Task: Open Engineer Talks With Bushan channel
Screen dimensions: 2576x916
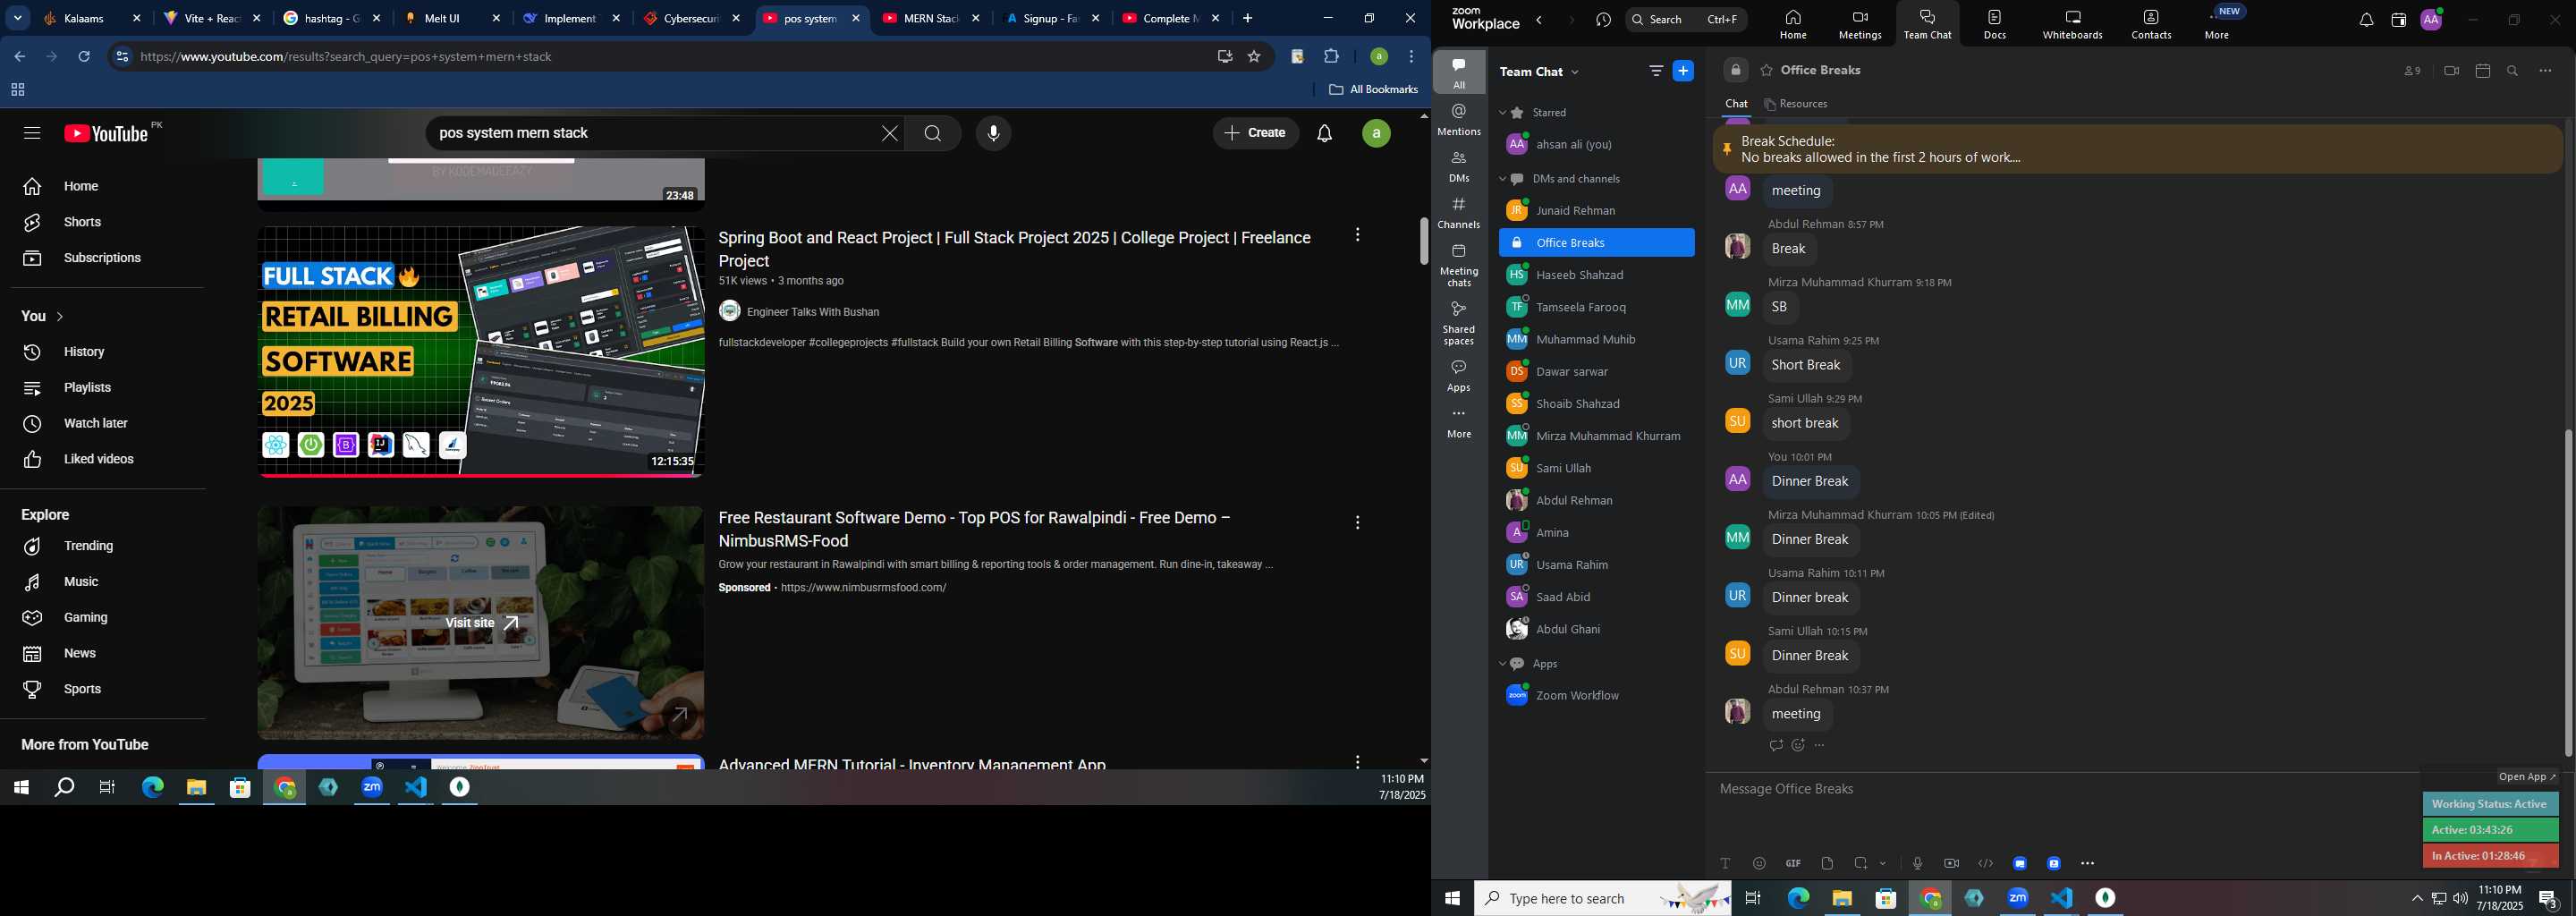Action: coord(813,312)
